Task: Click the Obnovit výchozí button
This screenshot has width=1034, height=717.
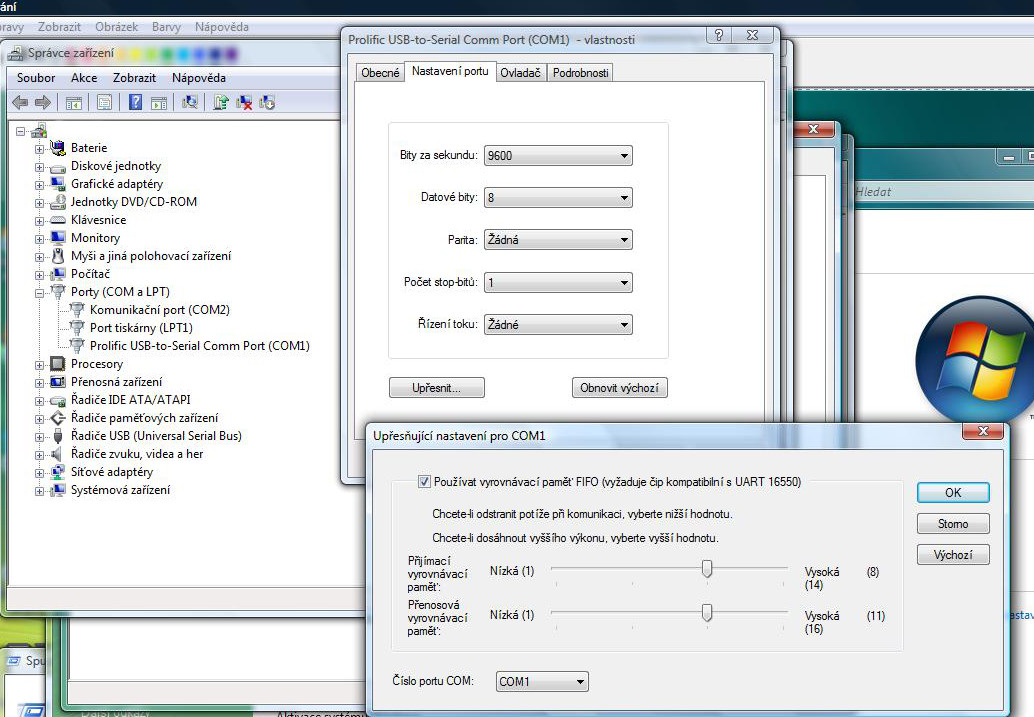Action: [620, 388]
